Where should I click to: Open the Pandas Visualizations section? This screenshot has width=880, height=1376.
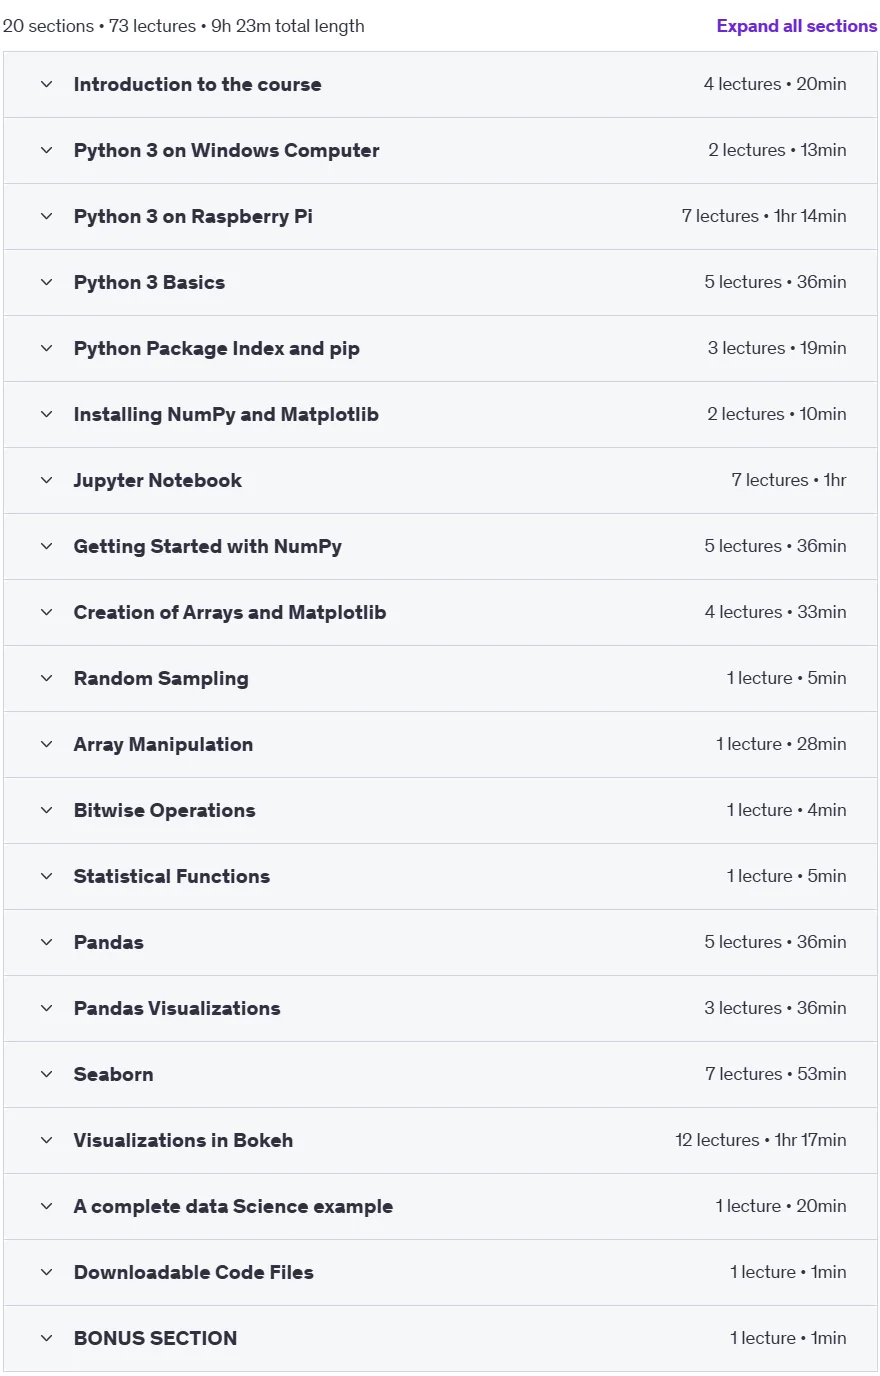tap(440, 1009)
